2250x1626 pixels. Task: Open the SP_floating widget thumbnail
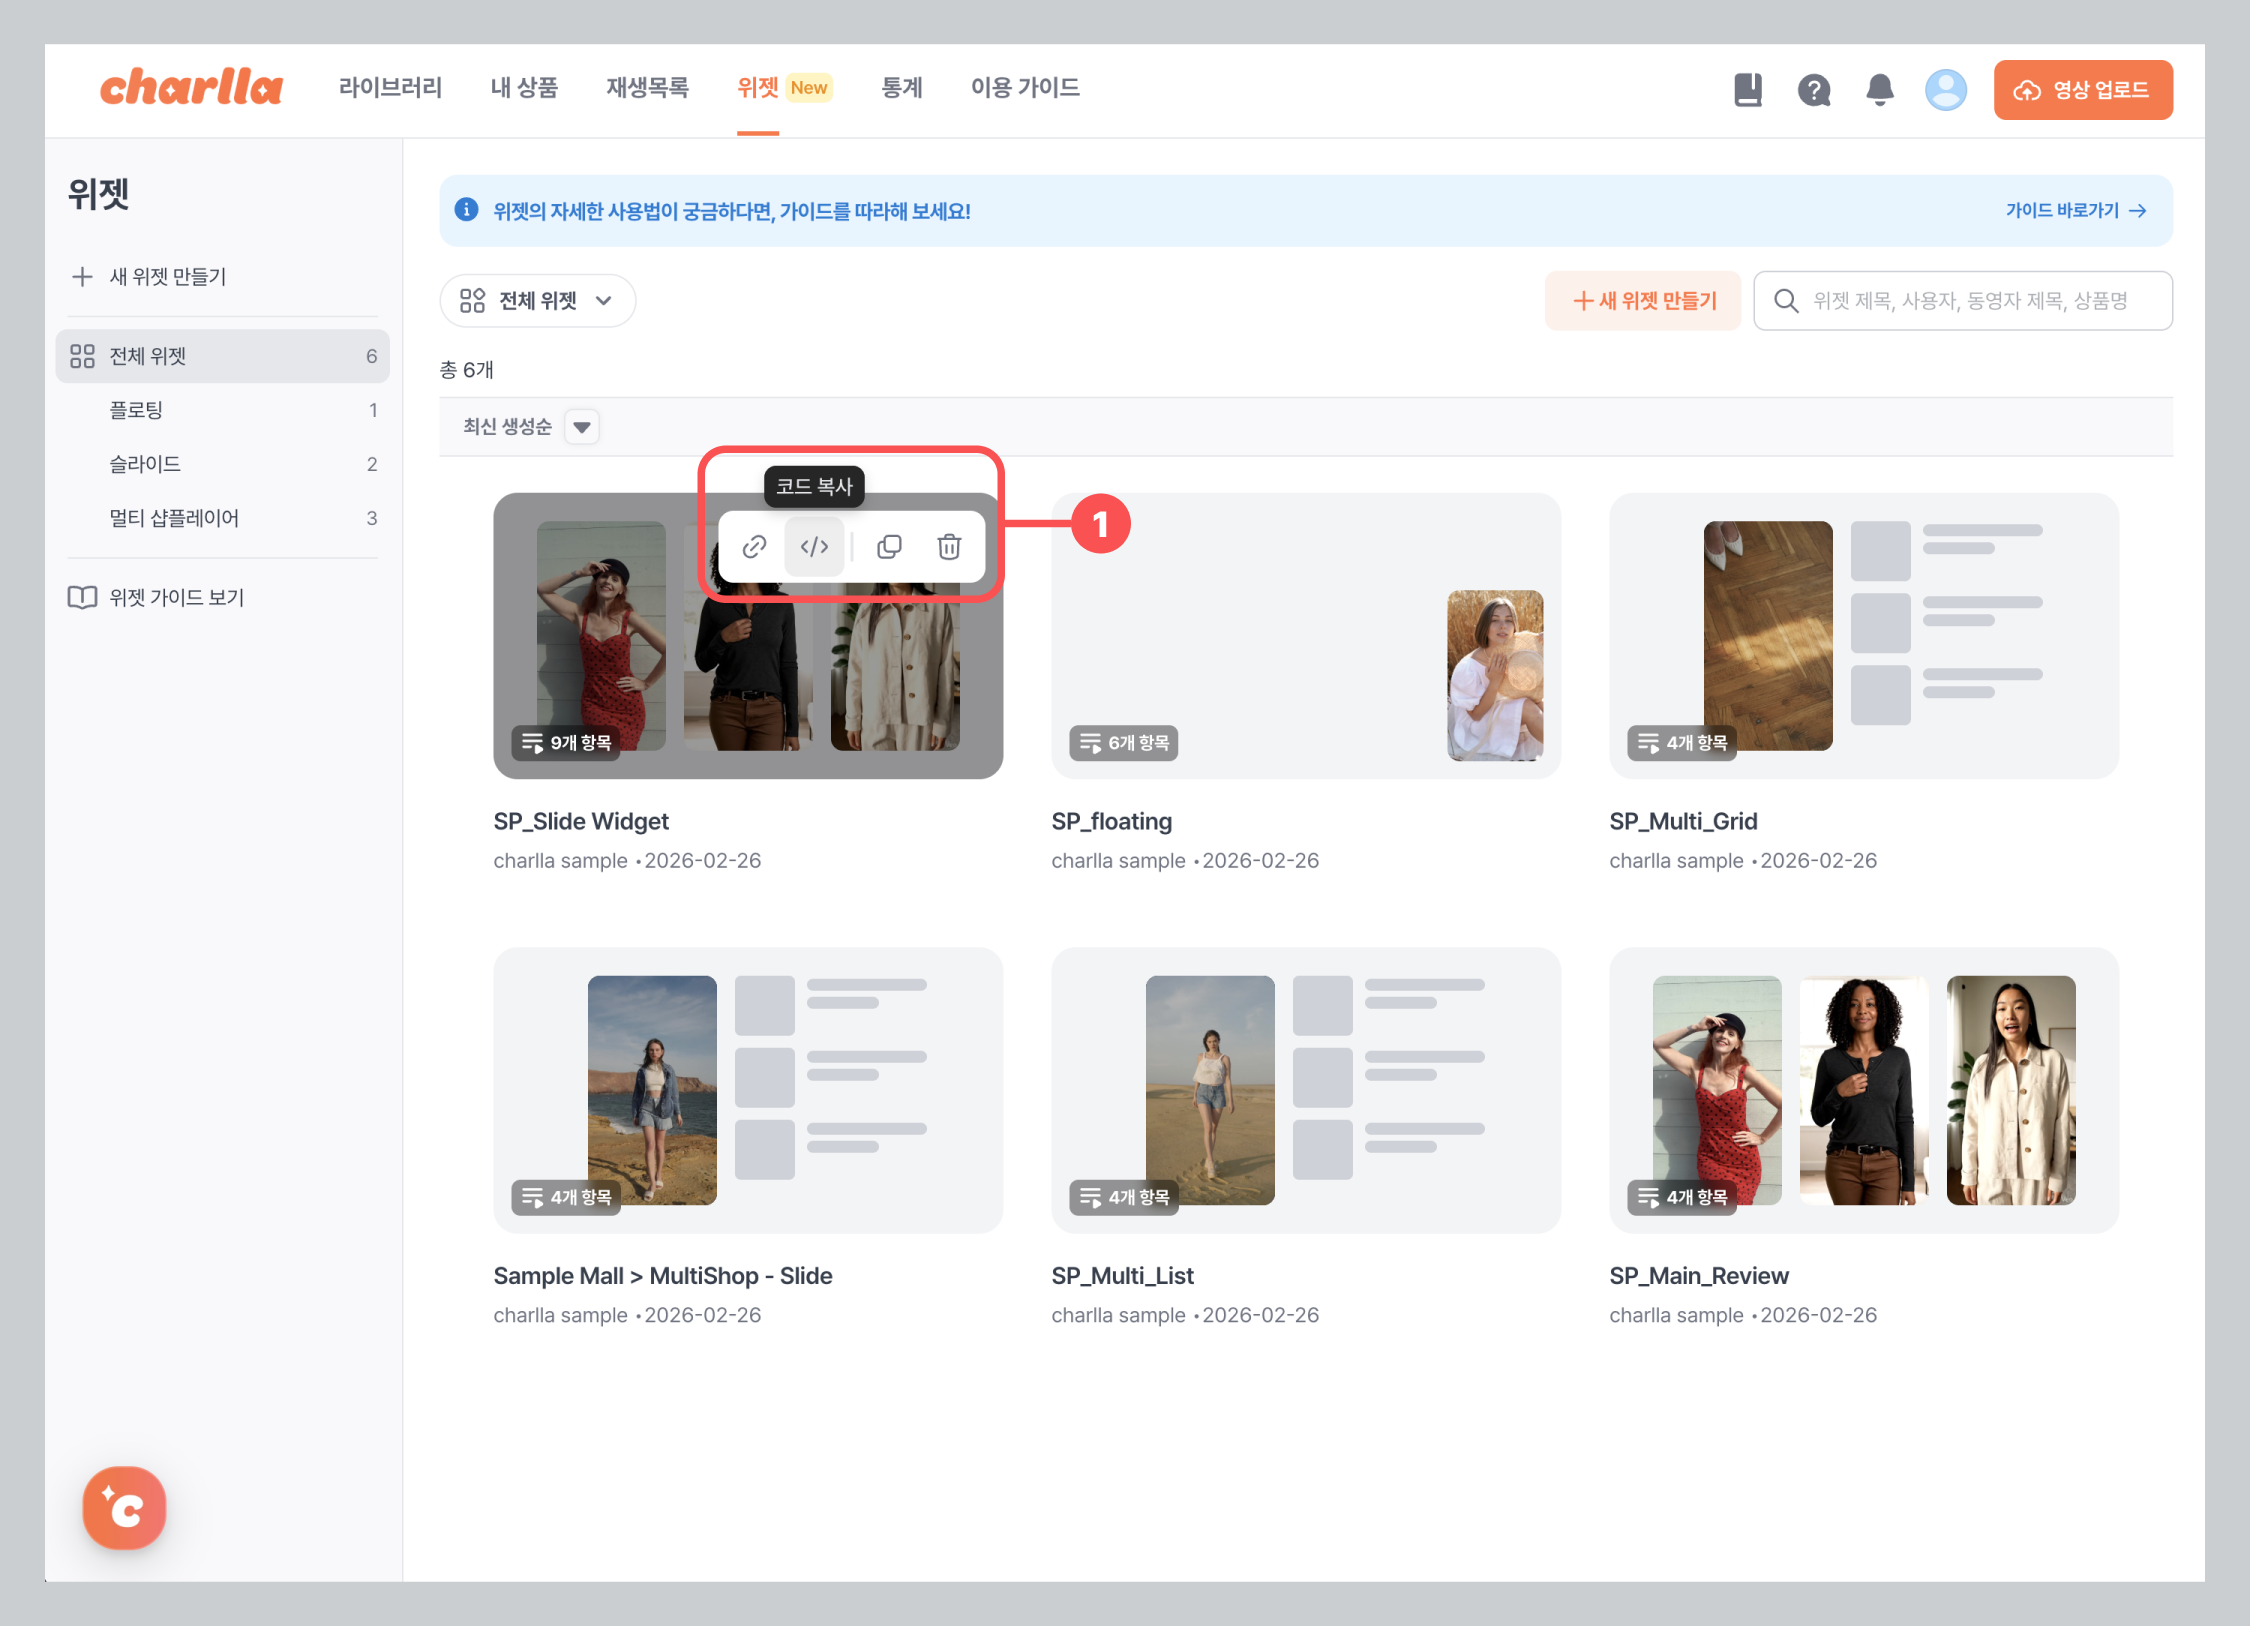click(x=1305, y=636)
